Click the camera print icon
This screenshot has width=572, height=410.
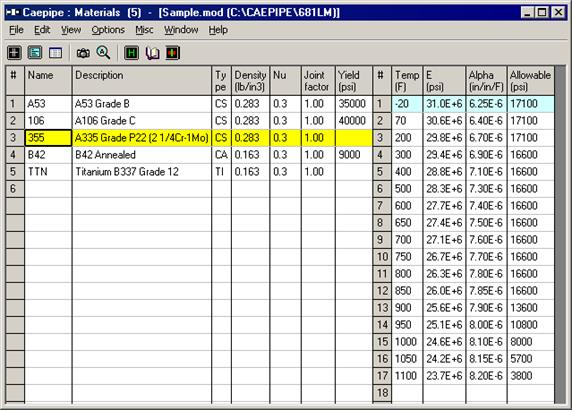(x=83, y=53)
